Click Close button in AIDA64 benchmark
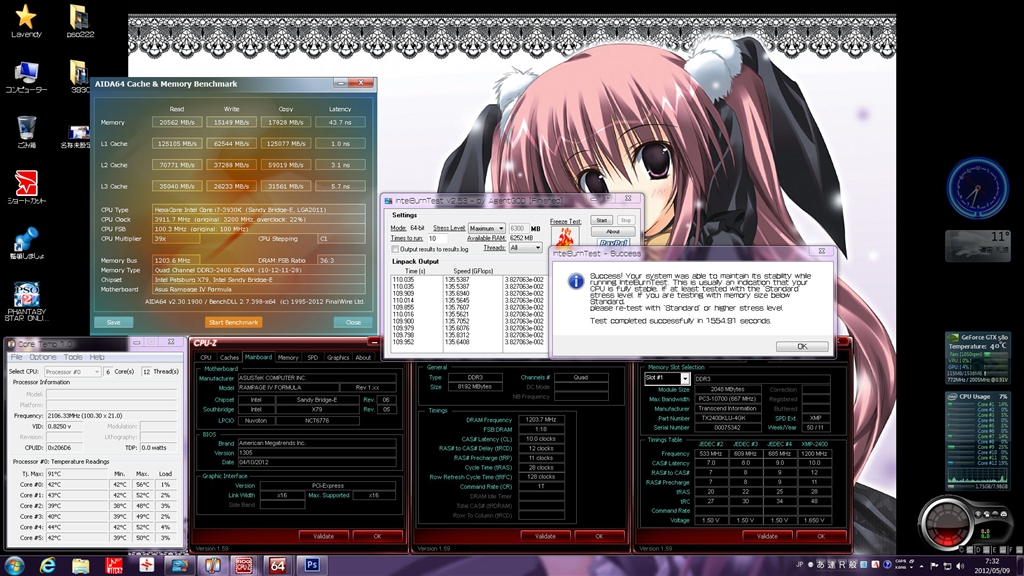Screen dimensions: 1024x576 [x=353, y=322]
